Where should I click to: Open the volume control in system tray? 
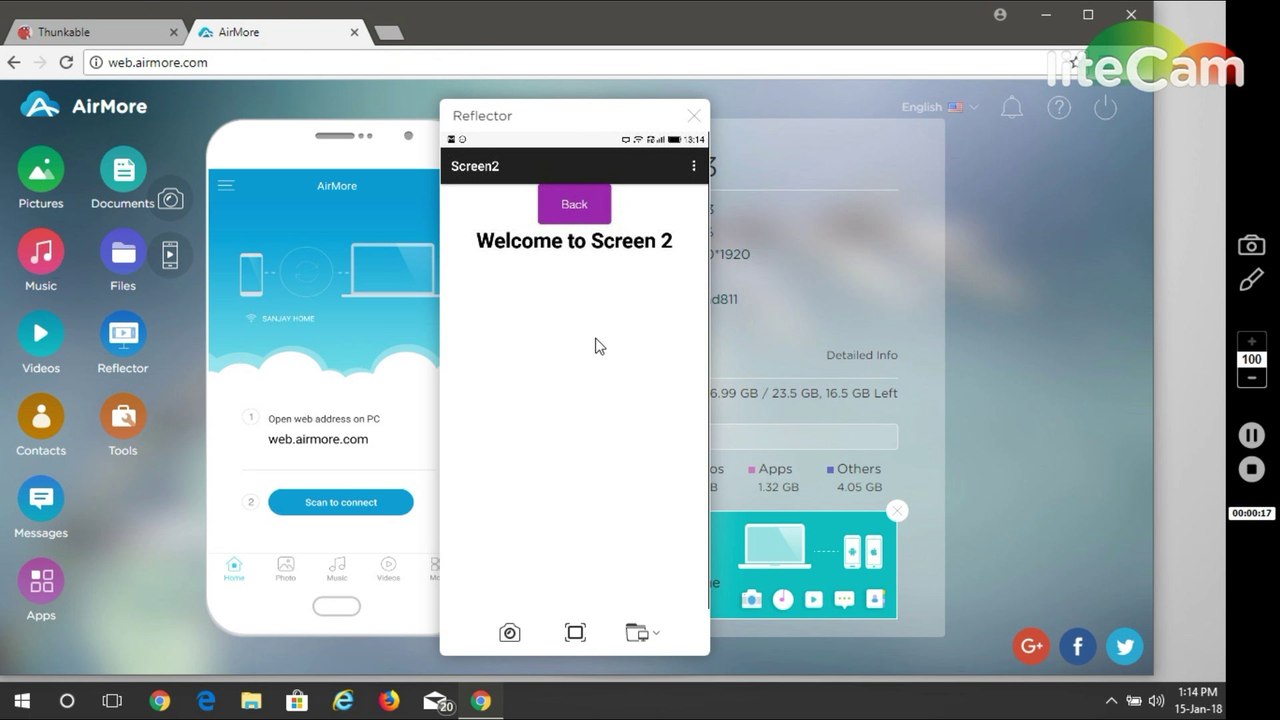point(1157,701)
